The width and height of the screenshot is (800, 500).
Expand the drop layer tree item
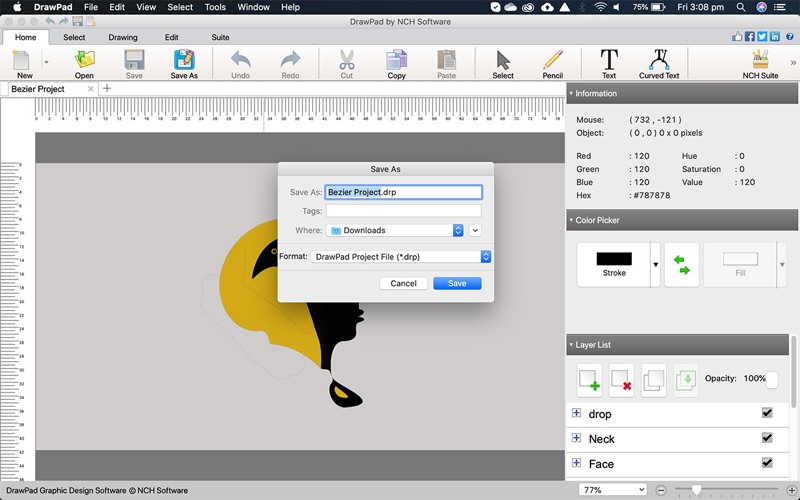click(576, 413)
